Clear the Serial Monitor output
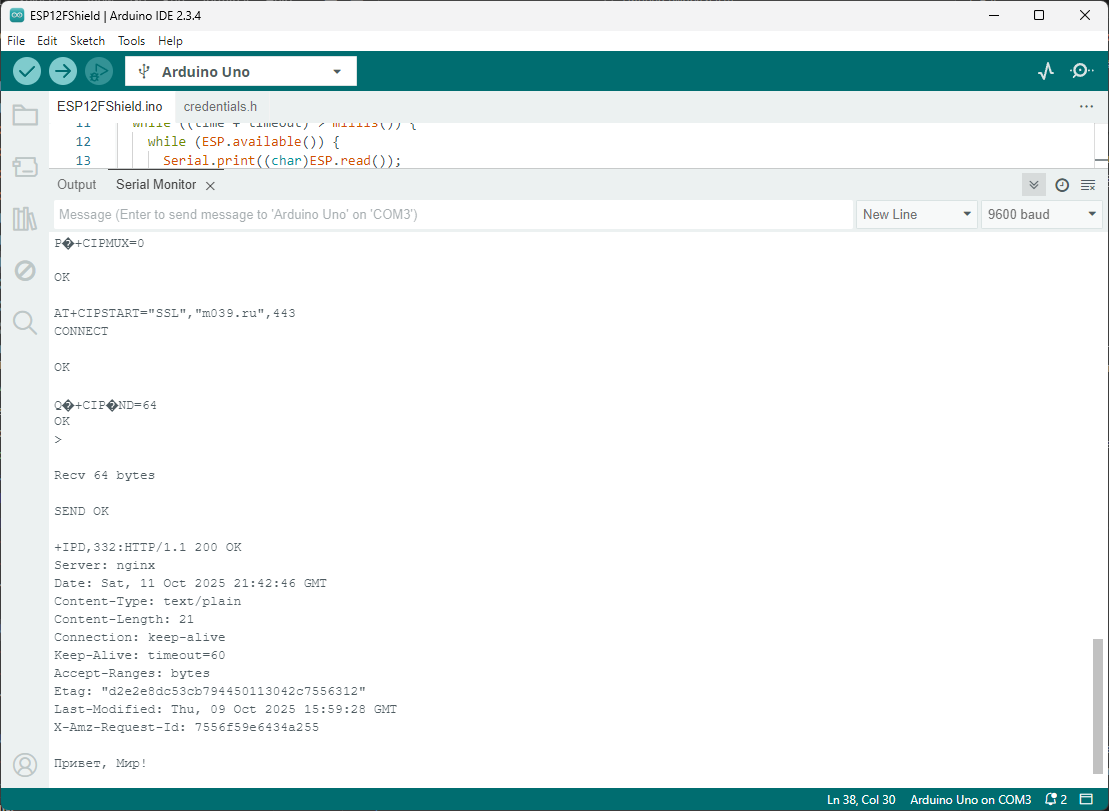 click(1088, 185)
